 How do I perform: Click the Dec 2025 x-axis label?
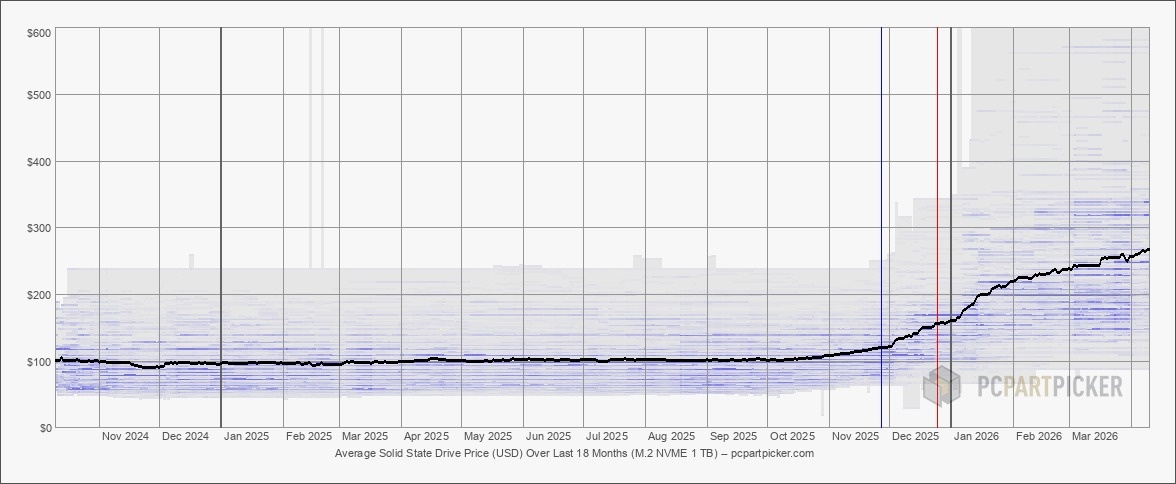point(915,437)
